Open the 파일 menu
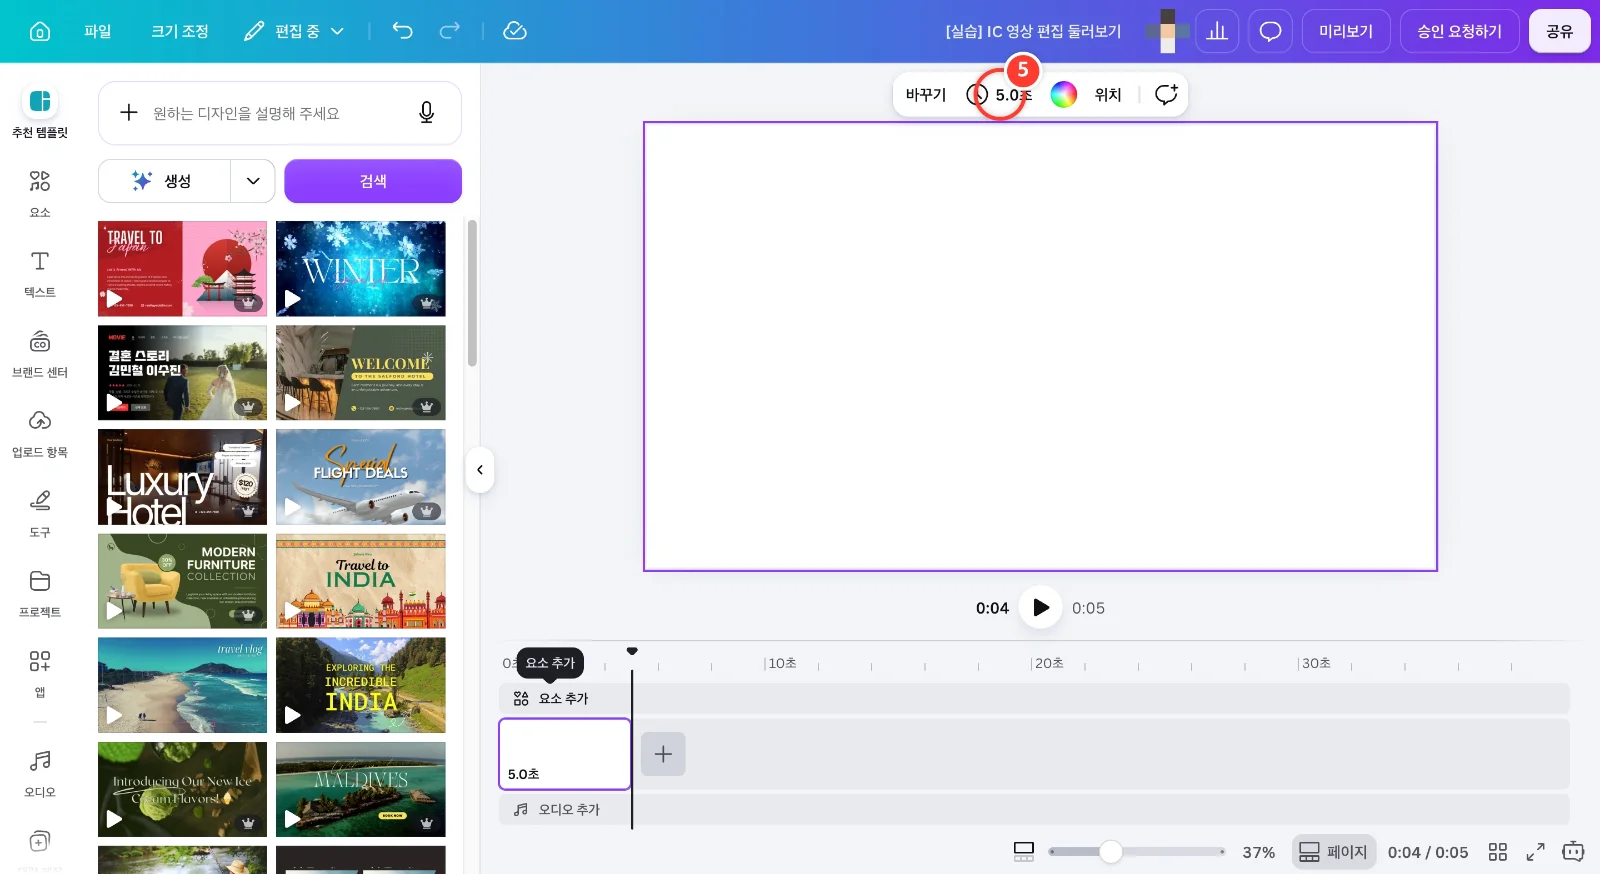The image size is (1600, 874). coord(98,31)
